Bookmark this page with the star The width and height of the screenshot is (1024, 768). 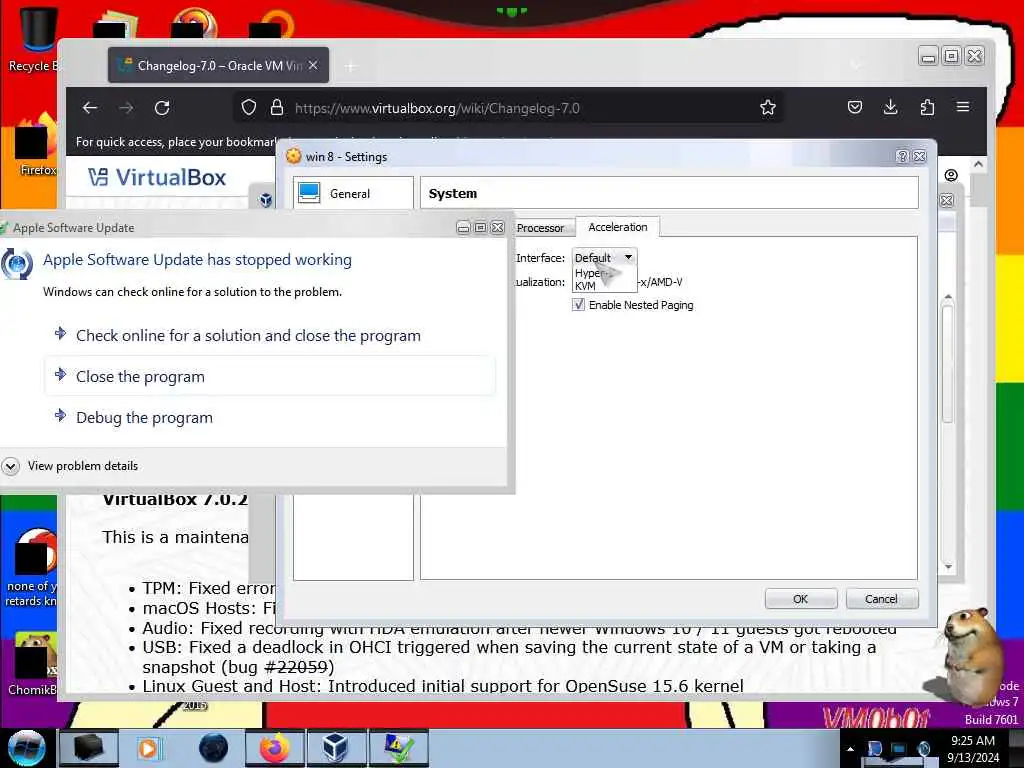coord(768,108)
